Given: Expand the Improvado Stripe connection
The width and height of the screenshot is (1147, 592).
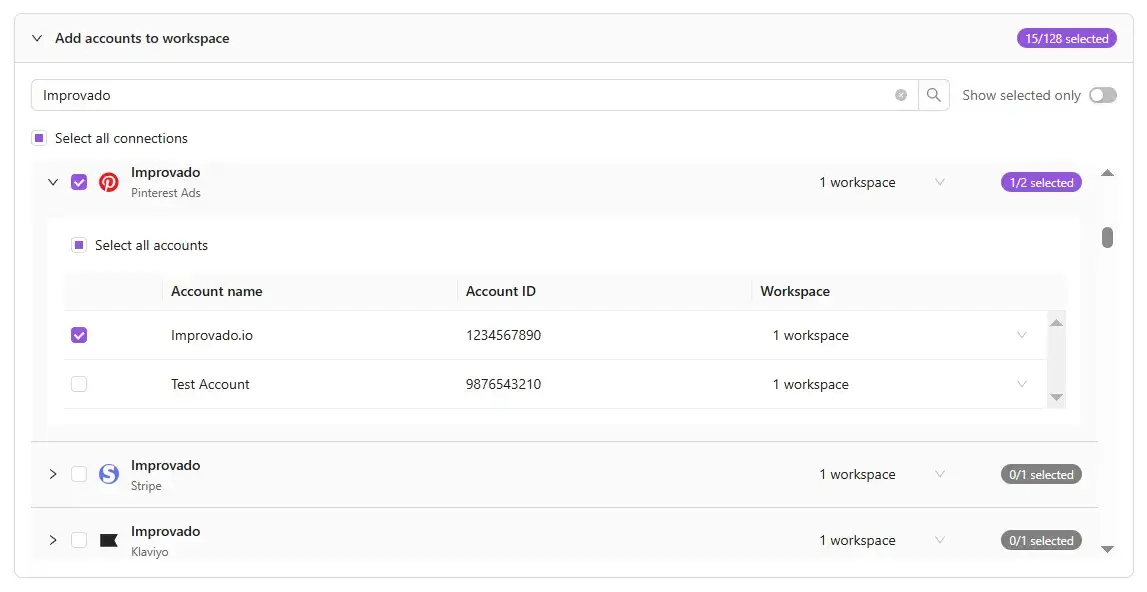Looking at the screenshot, I should click(53, 474).
